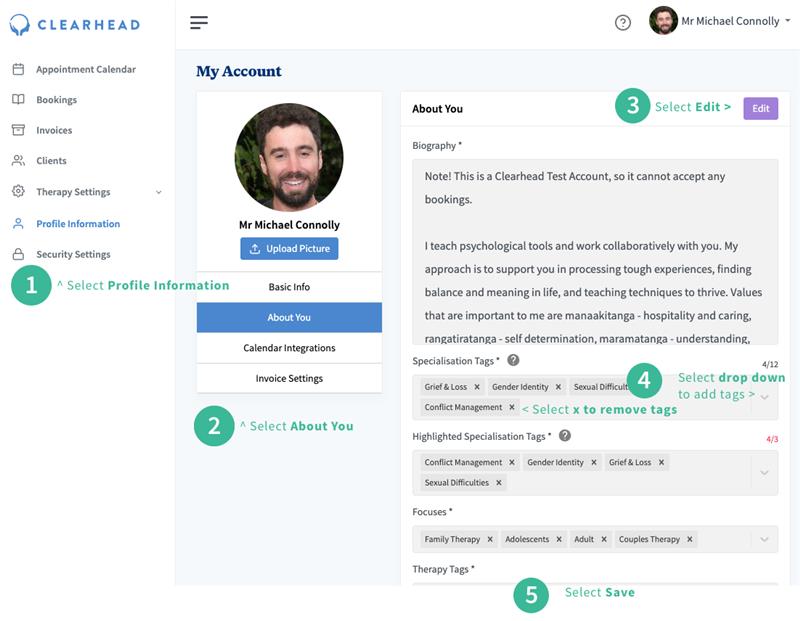Click the purple Edit button

(760, 109)
